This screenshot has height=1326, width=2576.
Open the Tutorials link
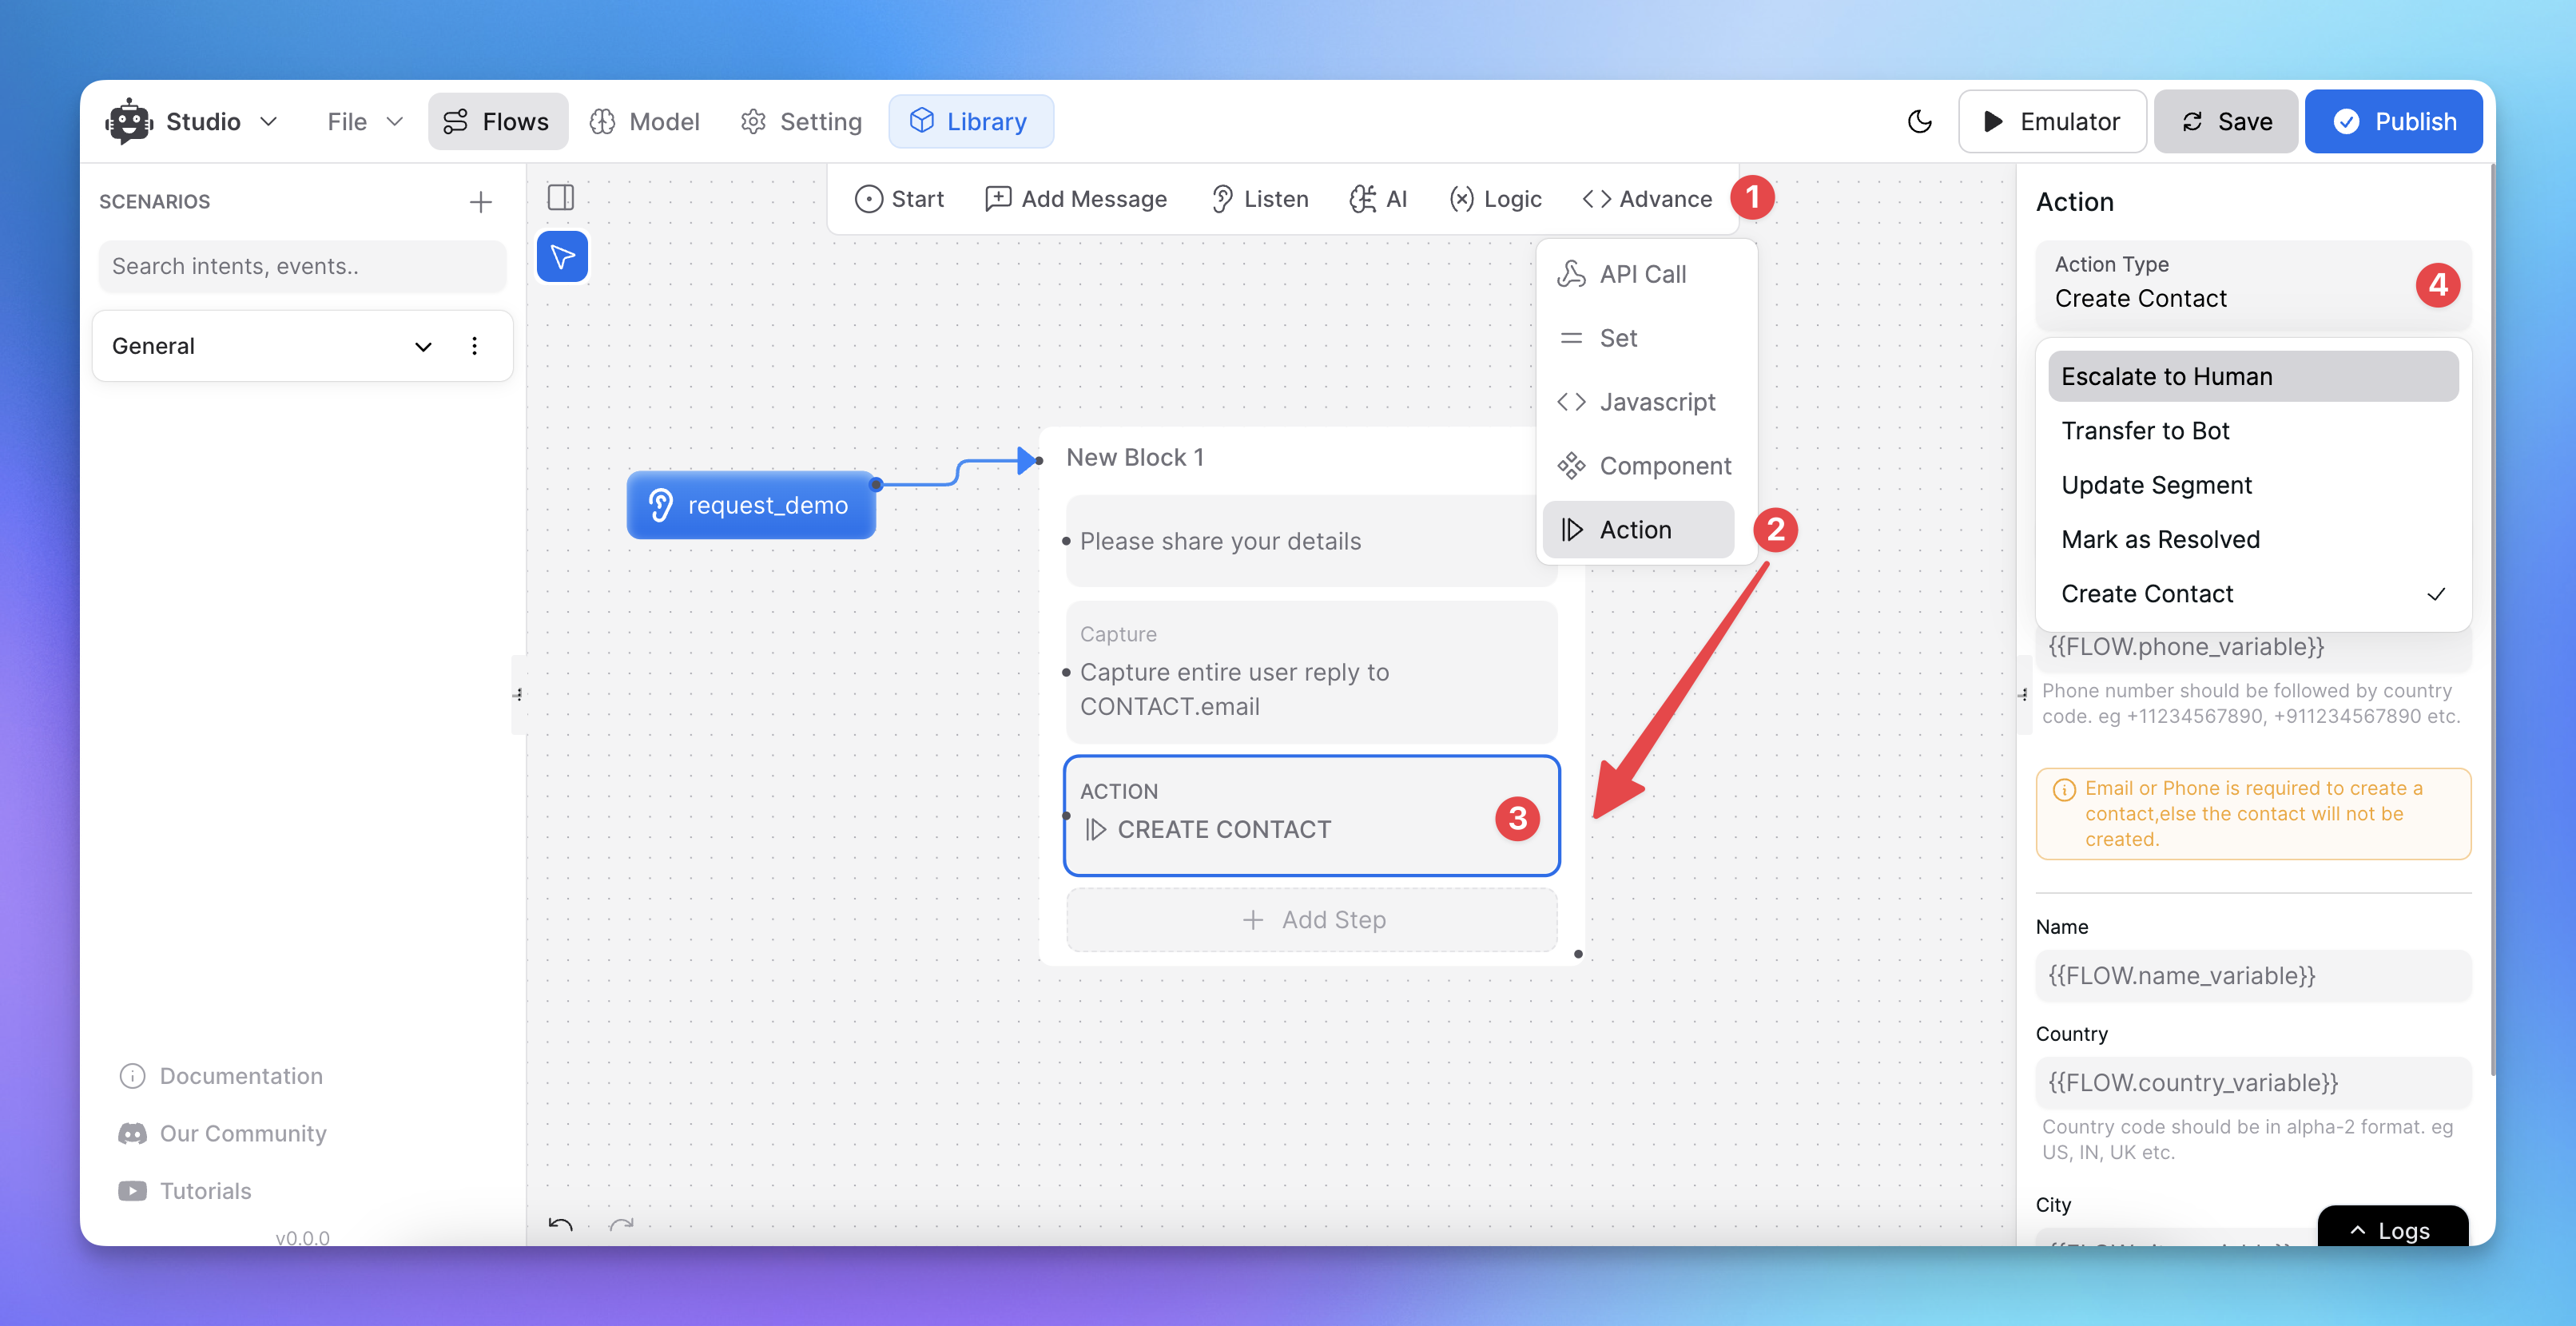185,1191
